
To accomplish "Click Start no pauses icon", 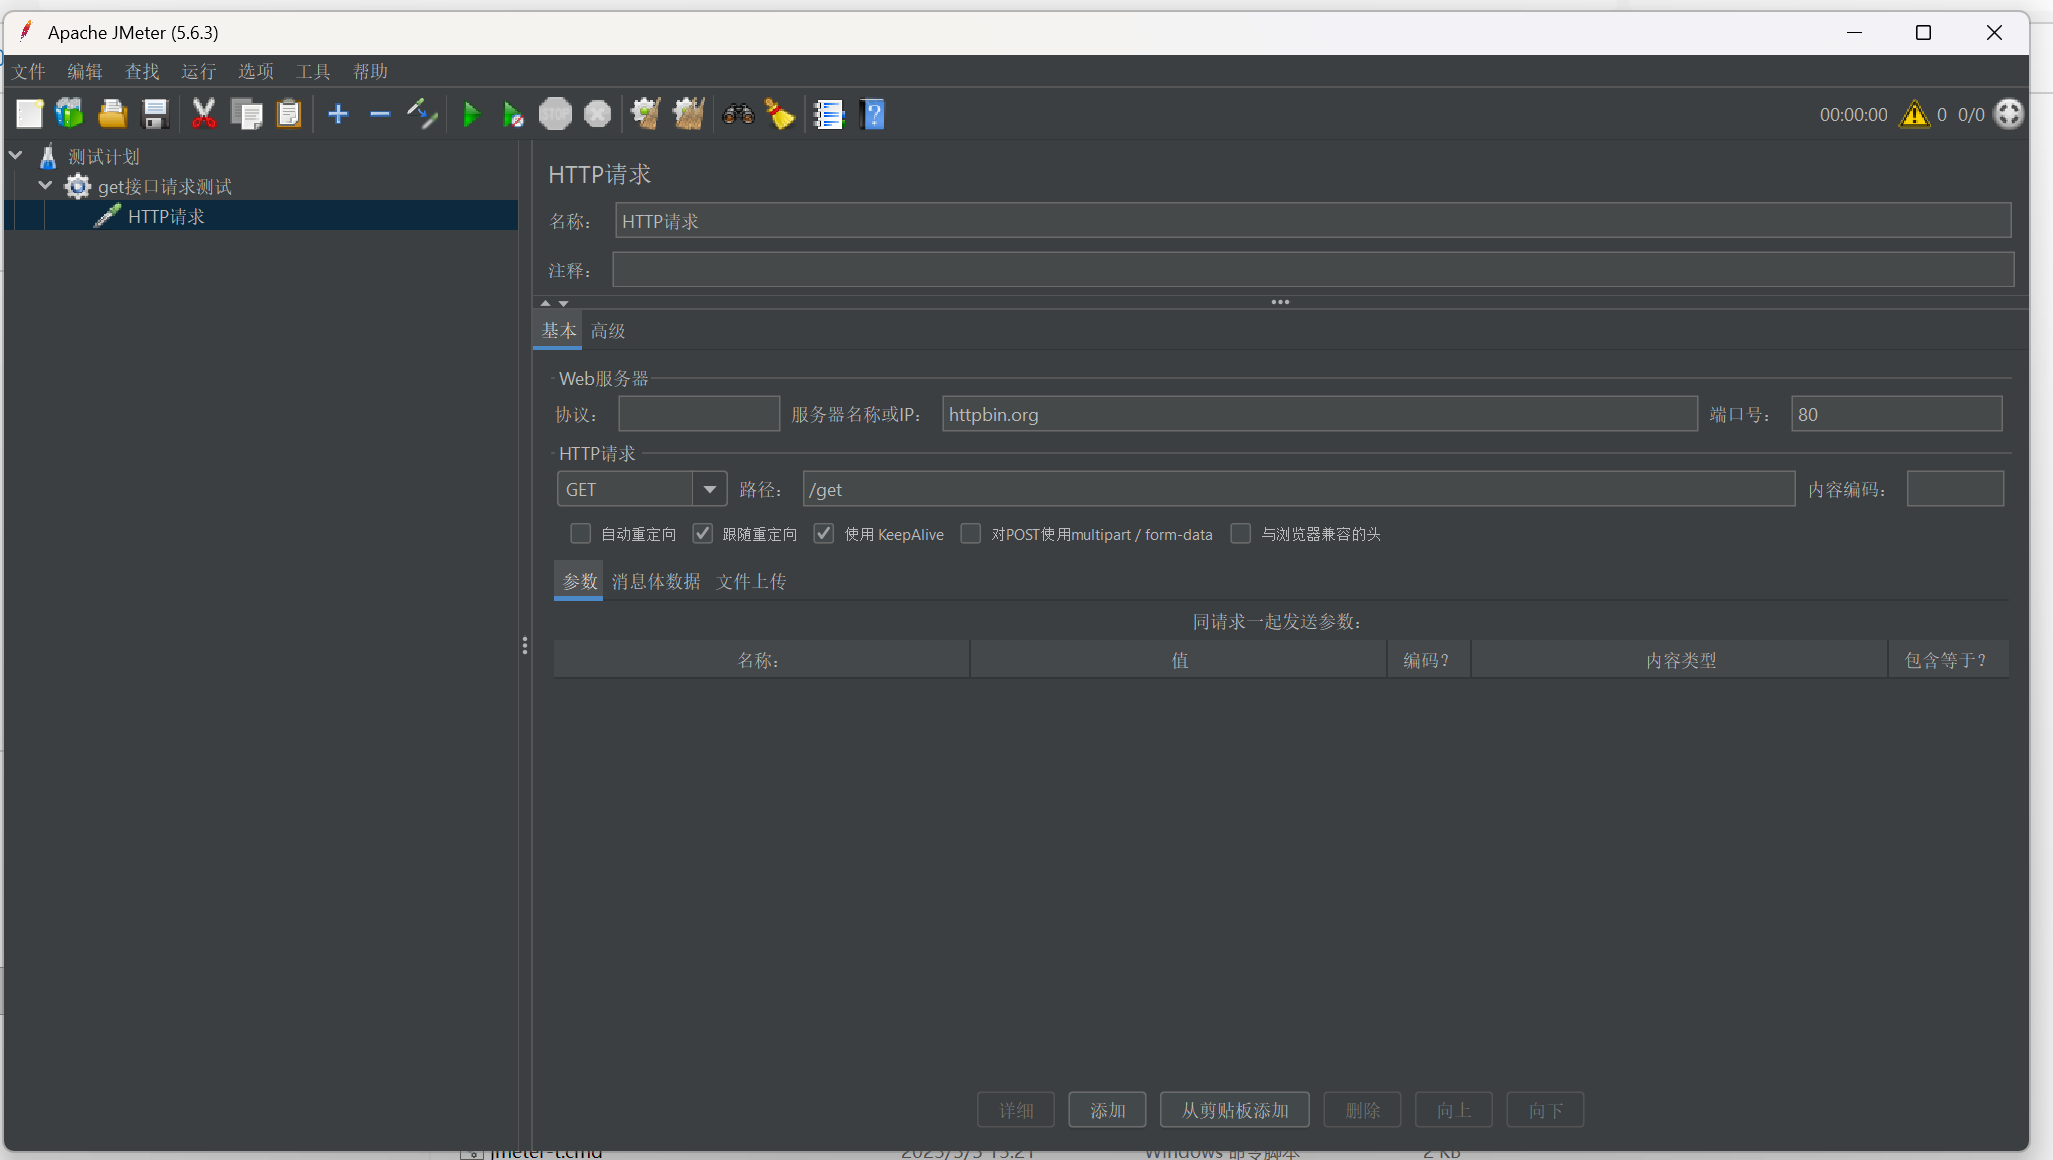I will click(512, 115).
